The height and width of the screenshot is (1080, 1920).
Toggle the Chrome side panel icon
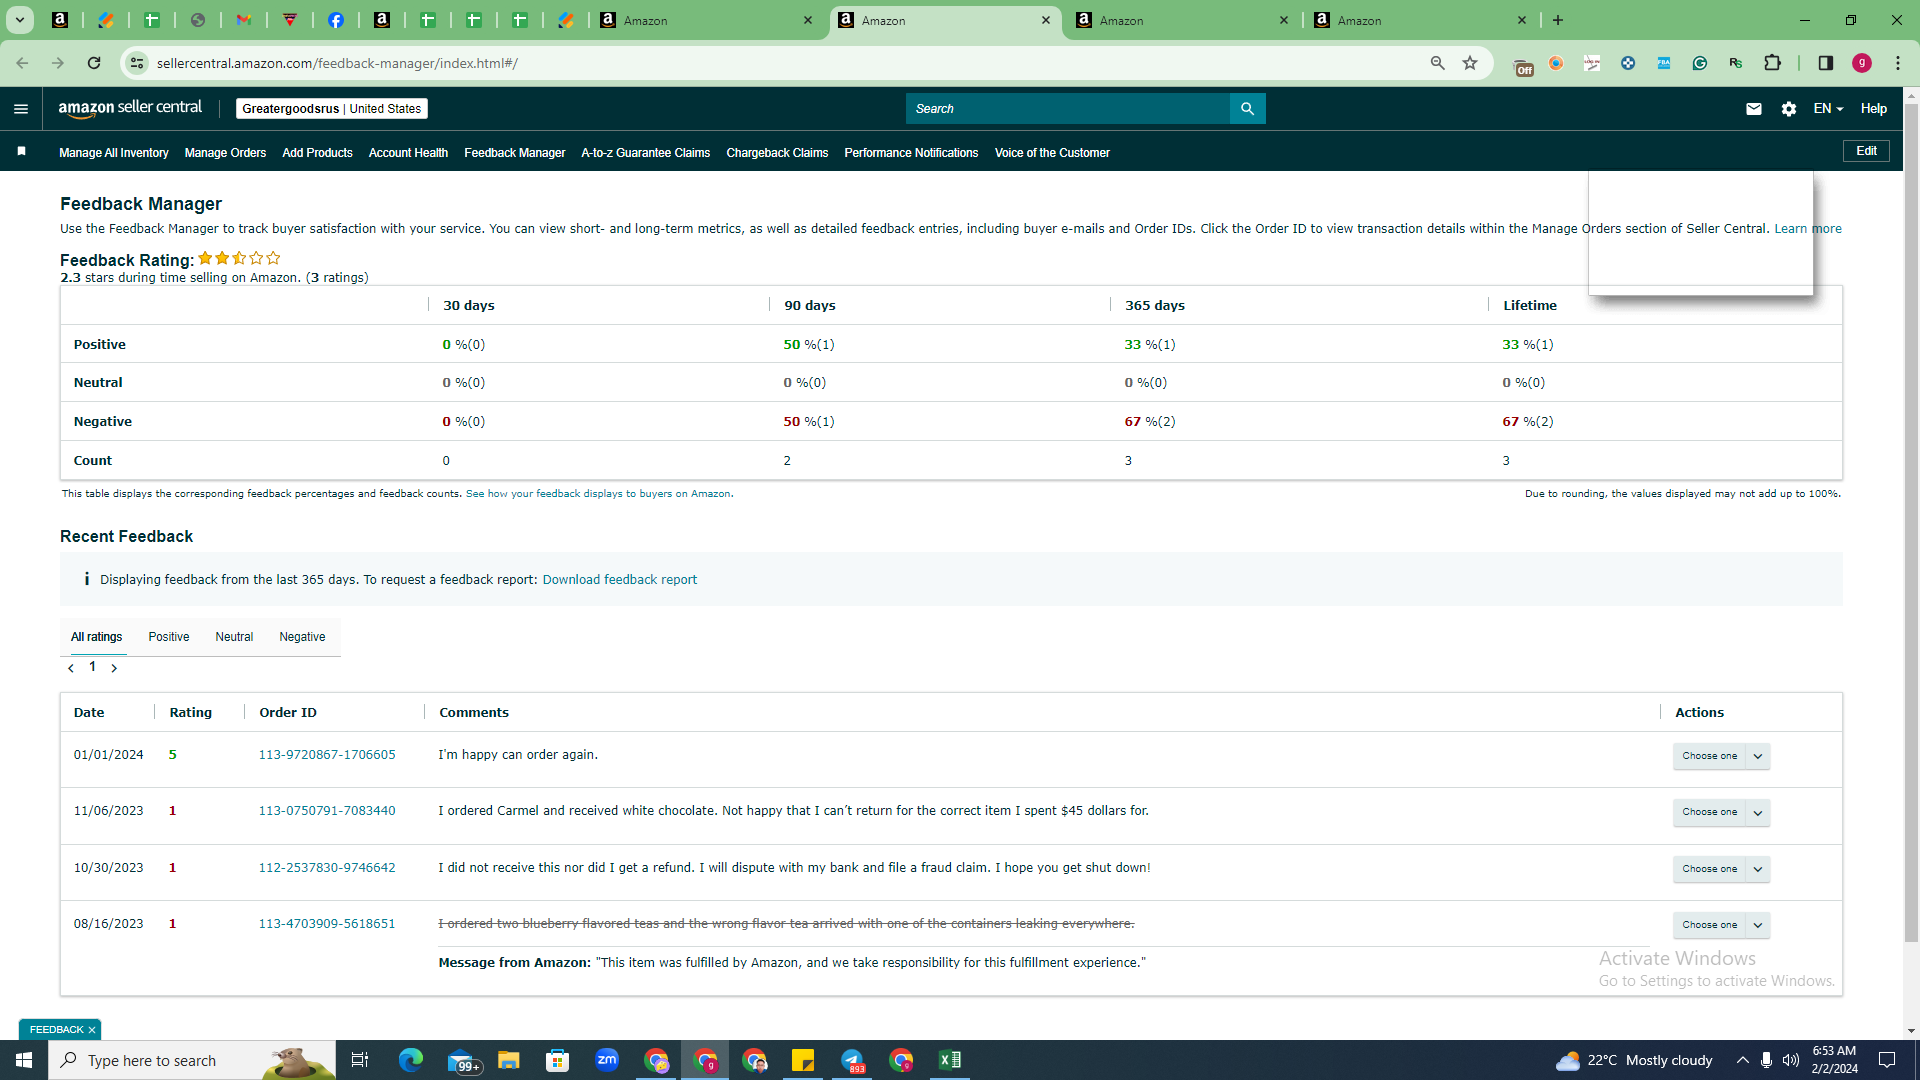(x=1826, y=63)
